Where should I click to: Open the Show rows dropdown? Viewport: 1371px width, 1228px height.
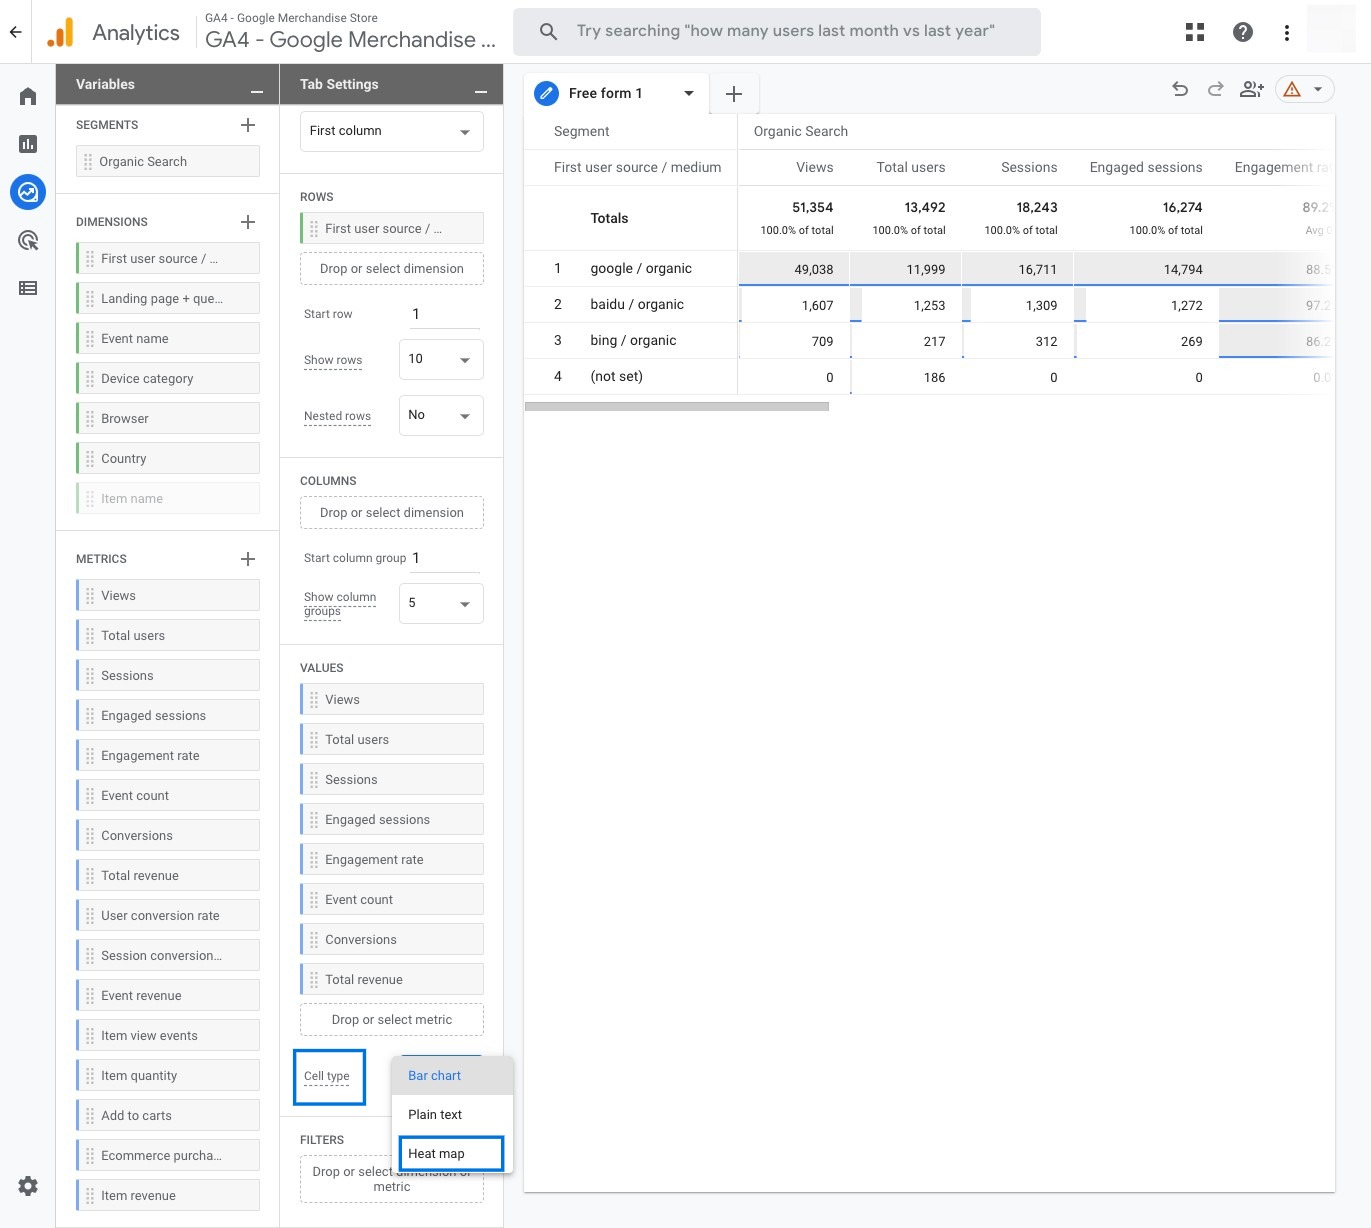441,359
